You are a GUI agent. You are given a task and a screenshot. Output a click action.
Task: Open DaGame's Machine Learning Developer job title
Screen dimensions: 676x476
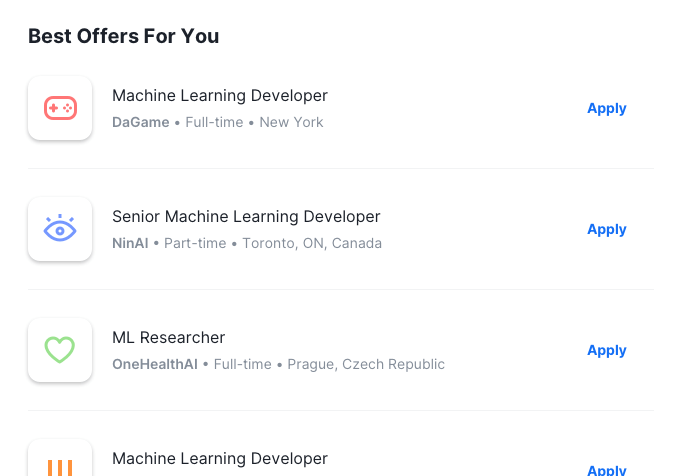(x=220, y=96)
